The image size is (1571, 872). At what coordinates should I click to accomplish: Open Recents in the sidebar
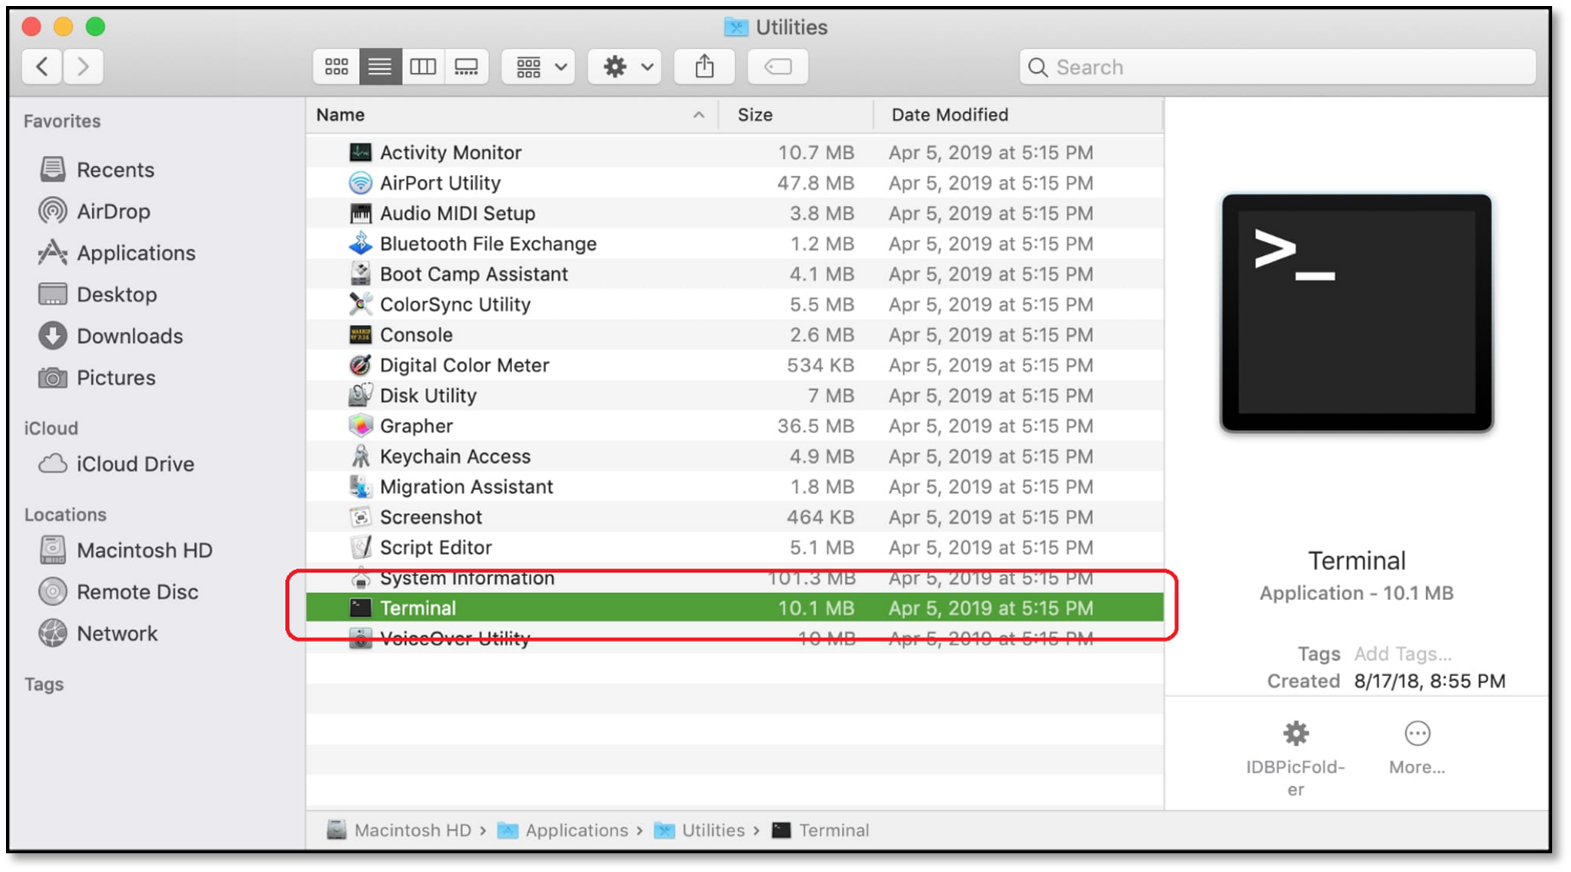point(97,170)
